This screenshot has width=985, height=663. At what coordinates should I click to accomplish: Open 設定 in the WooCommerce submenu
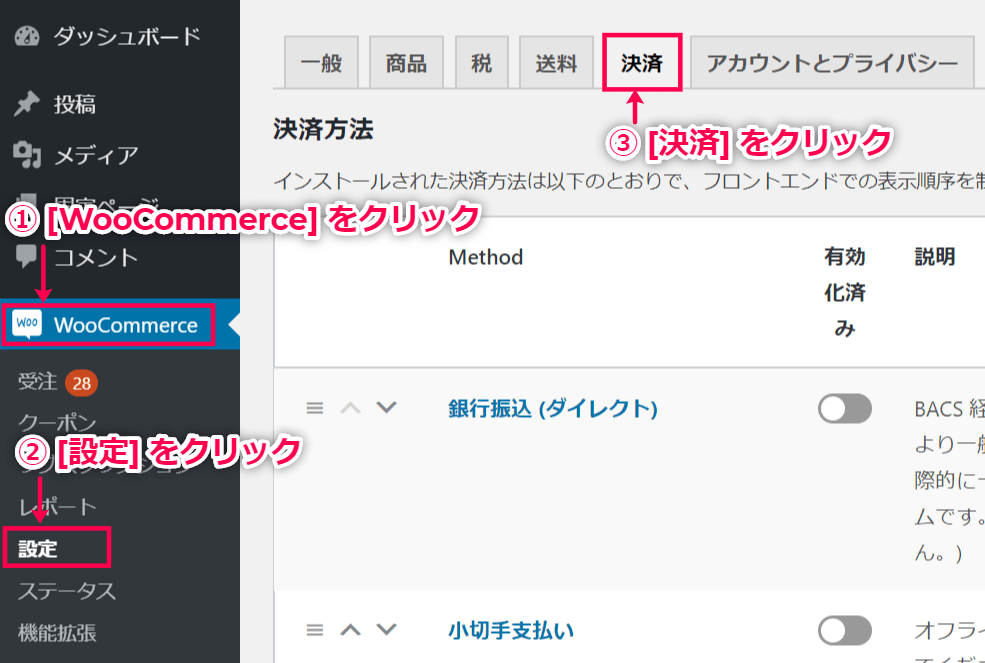click(x=38, y=549)
